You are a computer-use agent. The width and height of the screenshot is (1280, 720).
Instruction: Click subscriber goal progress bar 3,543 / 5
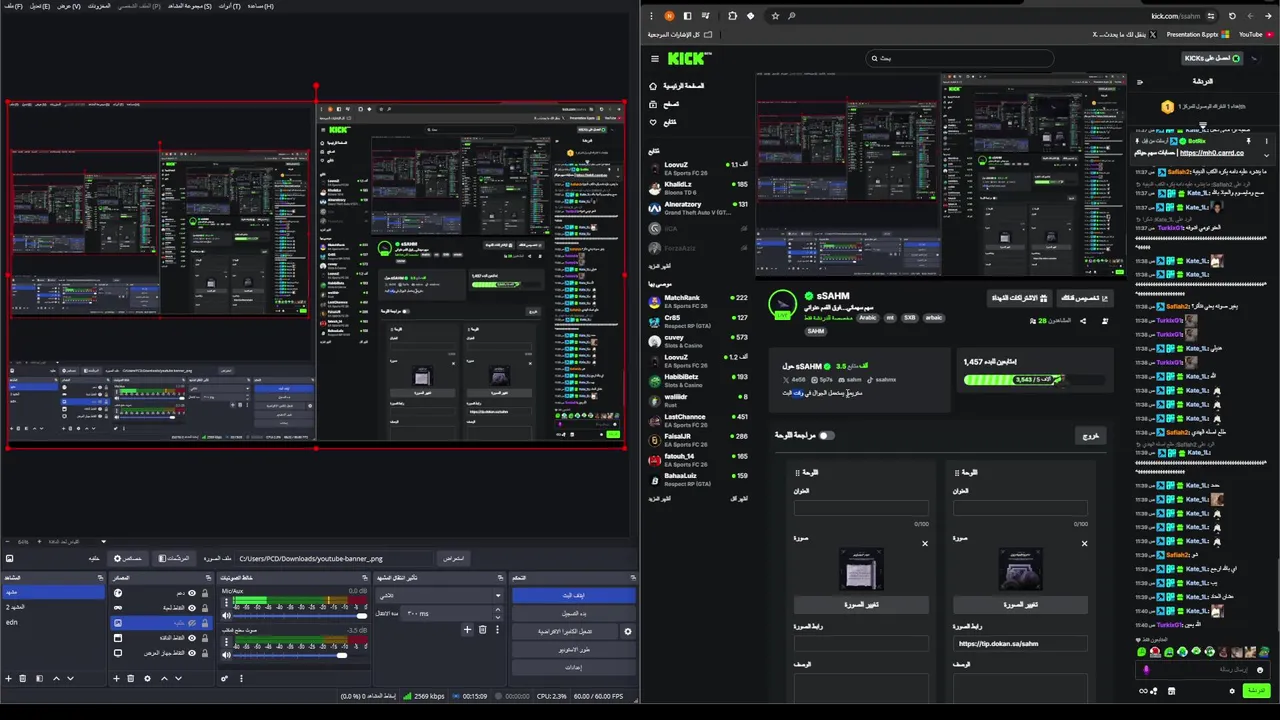1034,380
